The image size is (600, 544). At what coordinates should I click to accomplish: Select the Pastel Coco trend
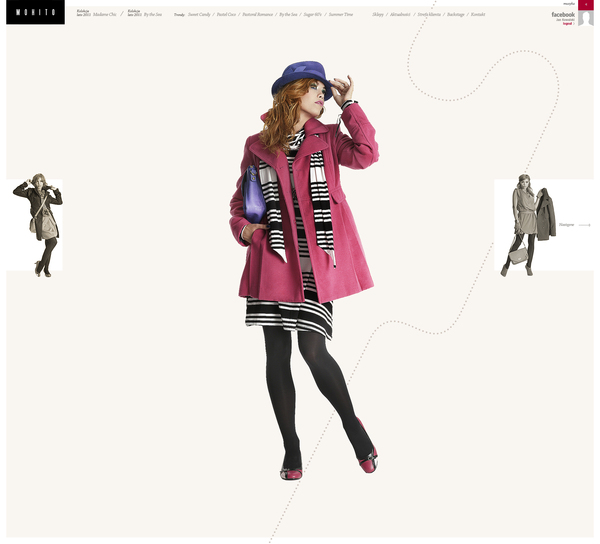pyautogui.click(x=226, y=15)
